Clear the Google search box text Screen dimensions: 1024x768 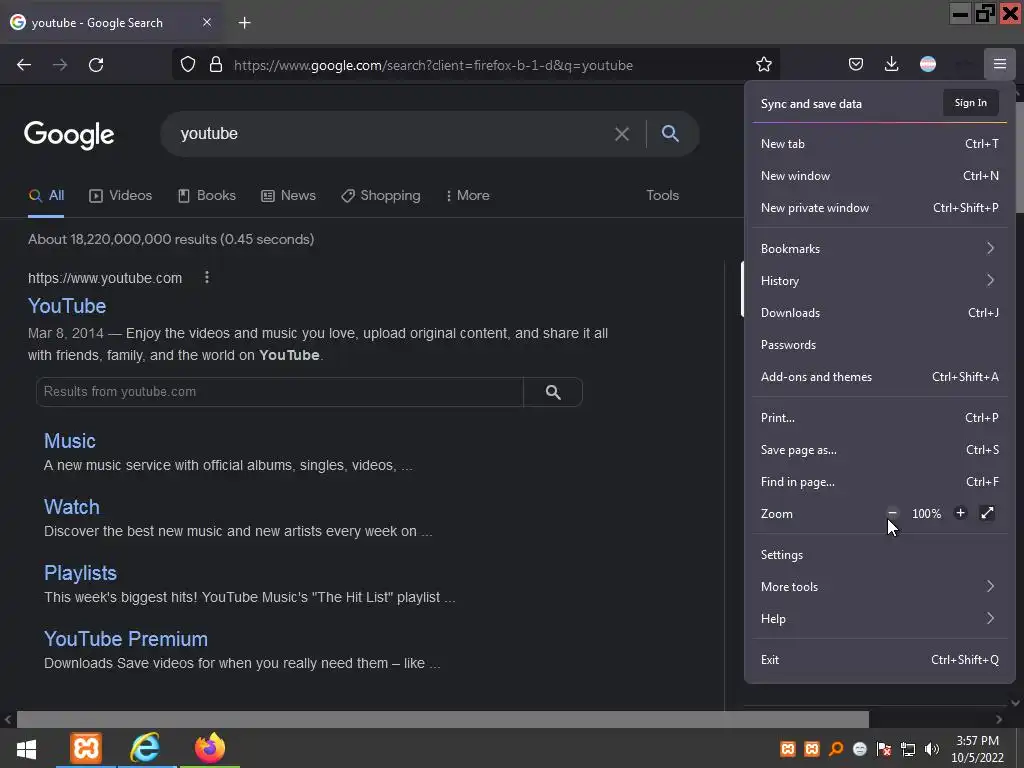pyautogui.click(x=622, y=134)
